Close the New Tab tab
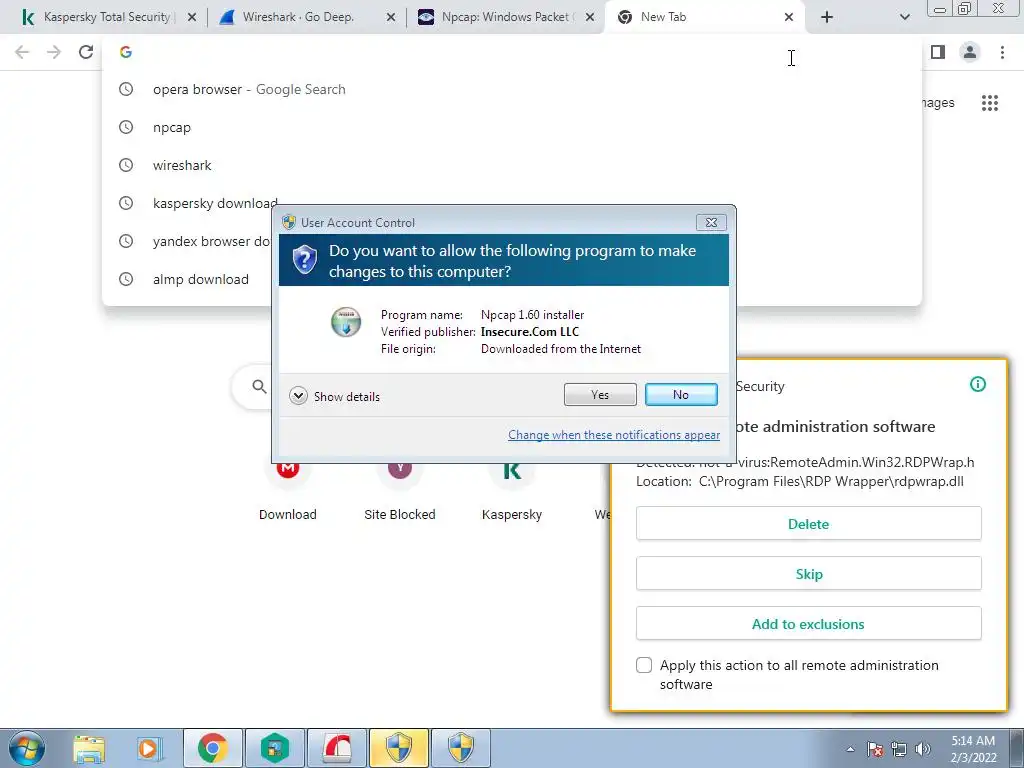The height and width of the screenshot is (768, 1024). tap(789, 18)
